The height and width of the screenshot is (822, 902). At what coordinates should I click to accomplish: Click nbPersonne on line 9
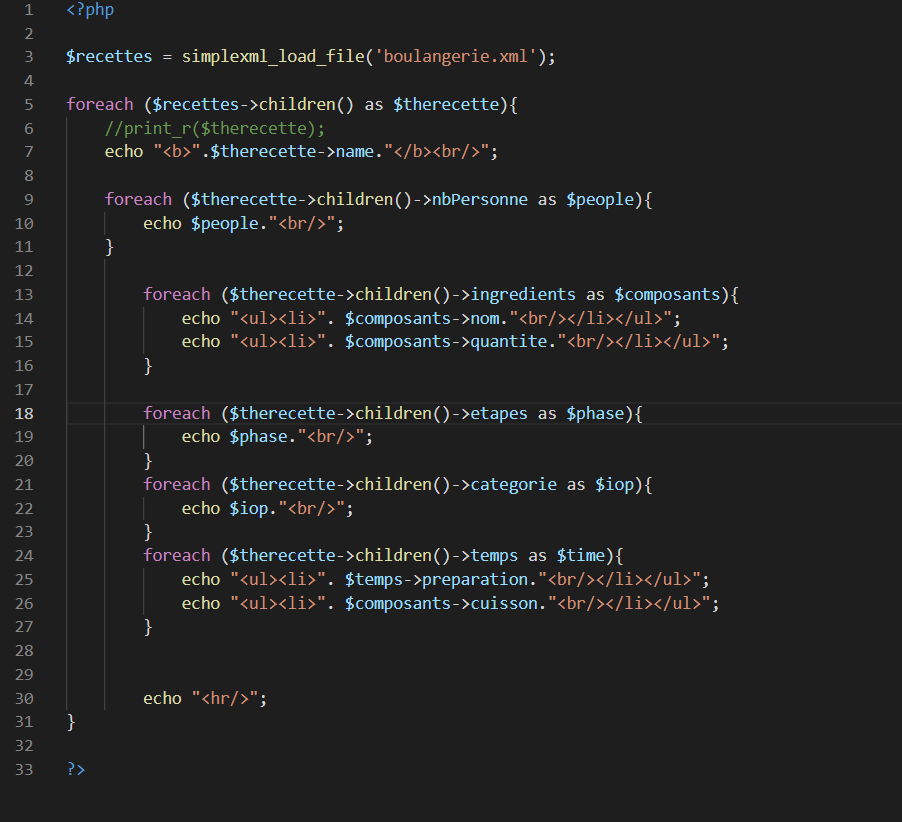(480, 200)
